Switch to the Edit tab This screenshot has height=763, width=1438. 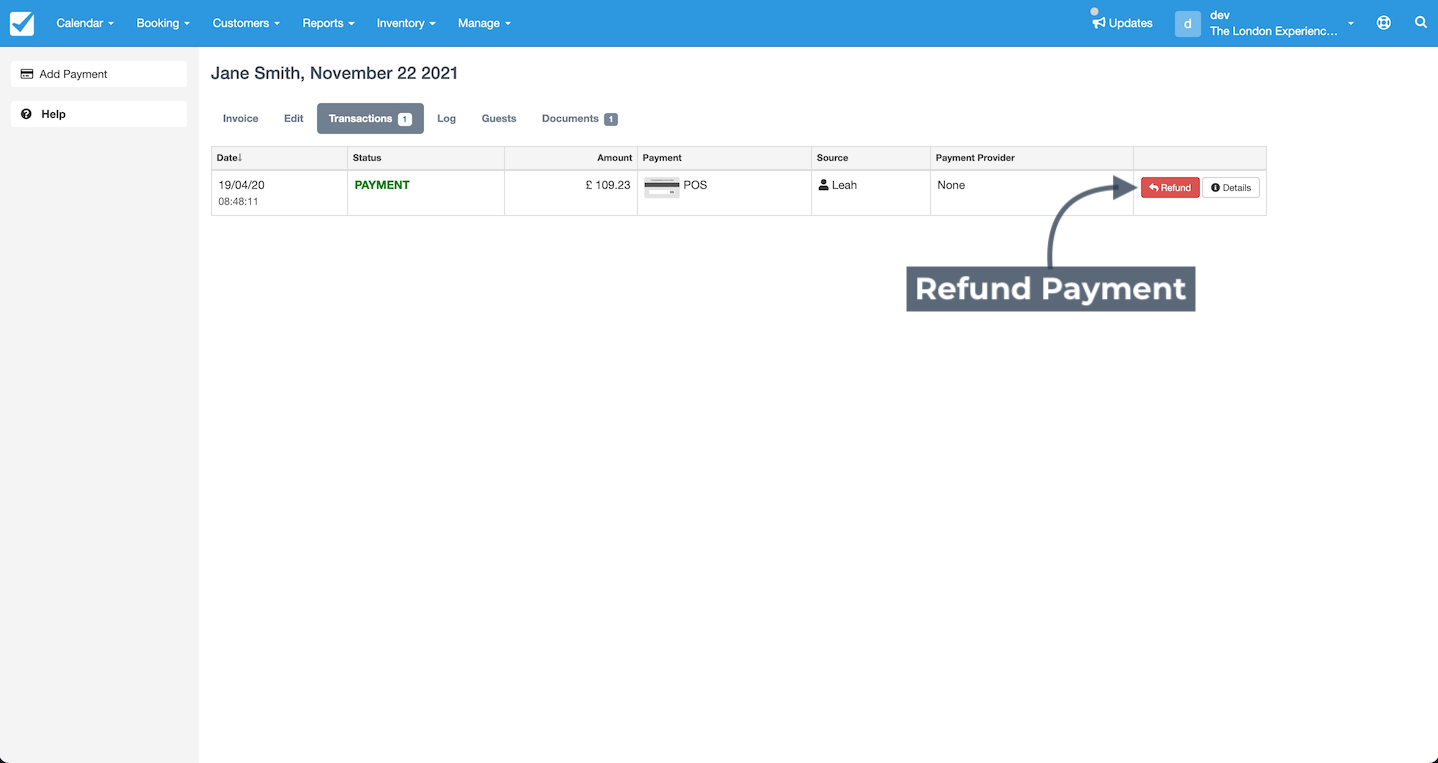(293, 118)
